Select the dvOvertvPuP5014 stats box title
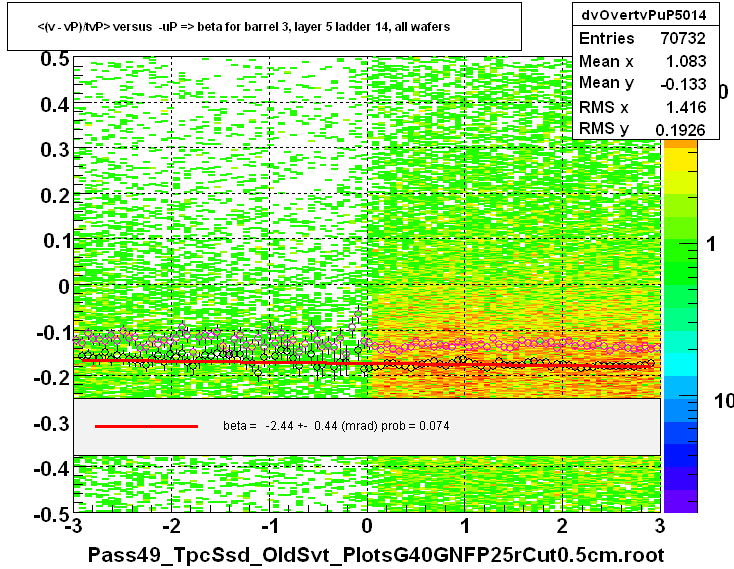The height and width of the screenshot is (569, 734). point(645,15)
